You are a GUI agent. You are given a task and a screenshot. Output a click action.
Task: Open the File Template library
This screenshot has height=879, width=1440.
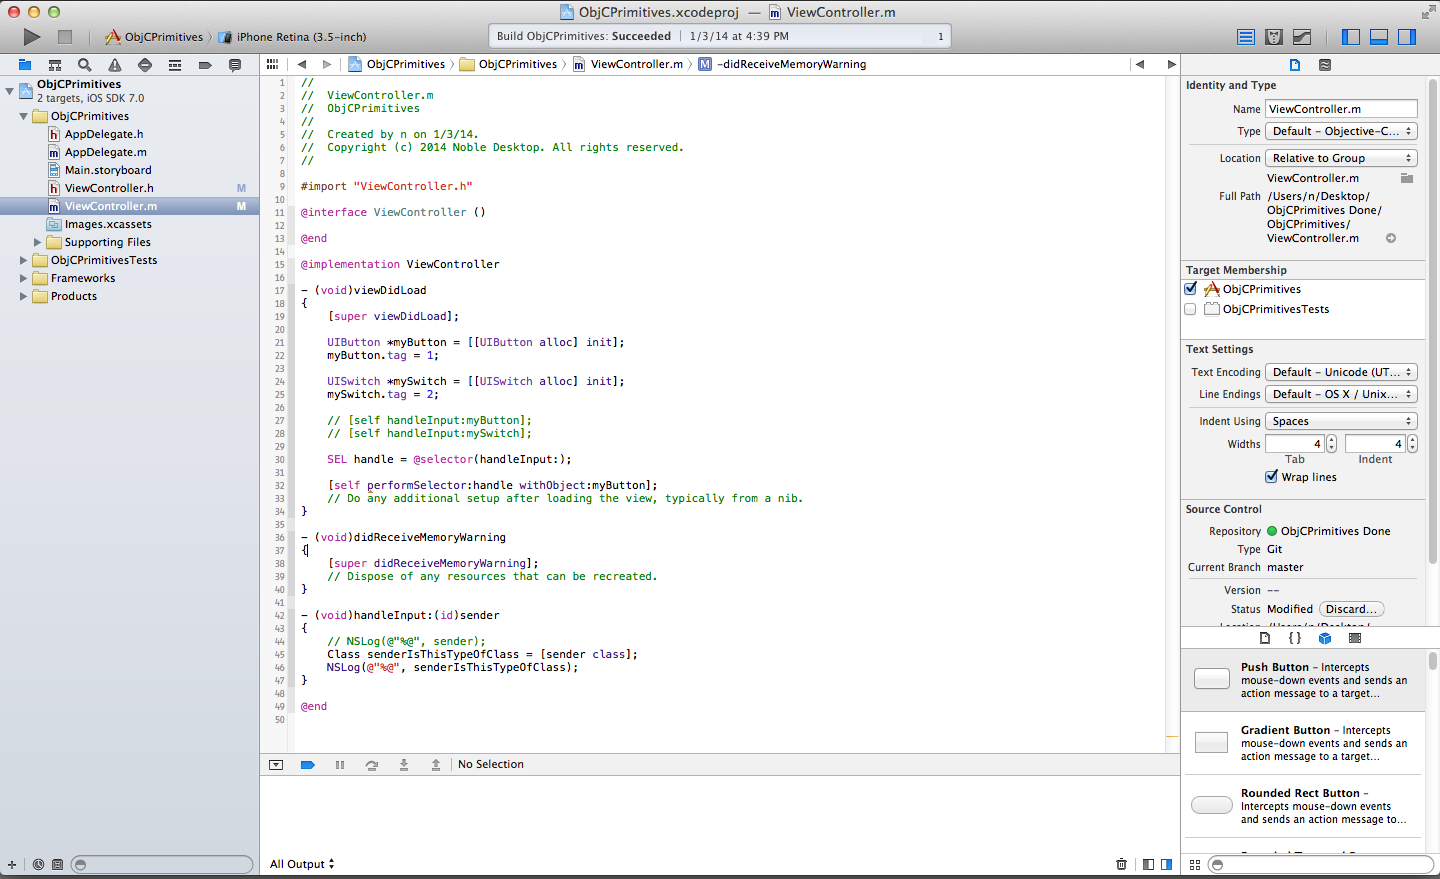(x=1265, y=638)
